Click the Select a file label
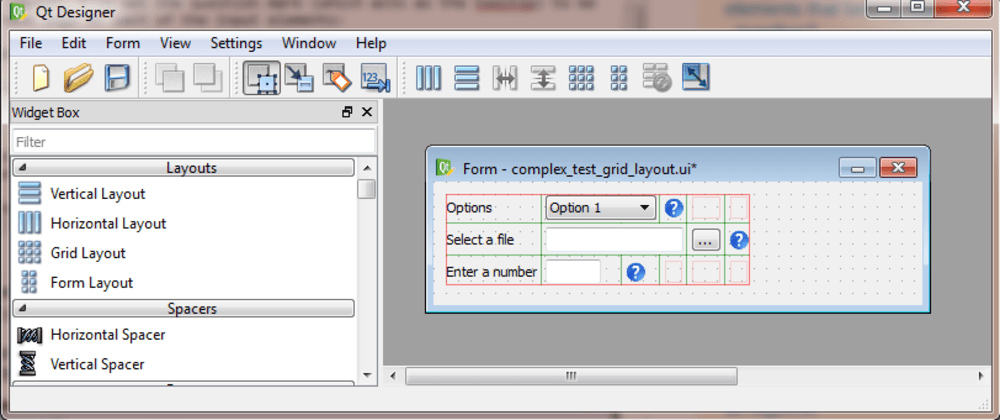The image size is (1000, 420). [480, 240]
